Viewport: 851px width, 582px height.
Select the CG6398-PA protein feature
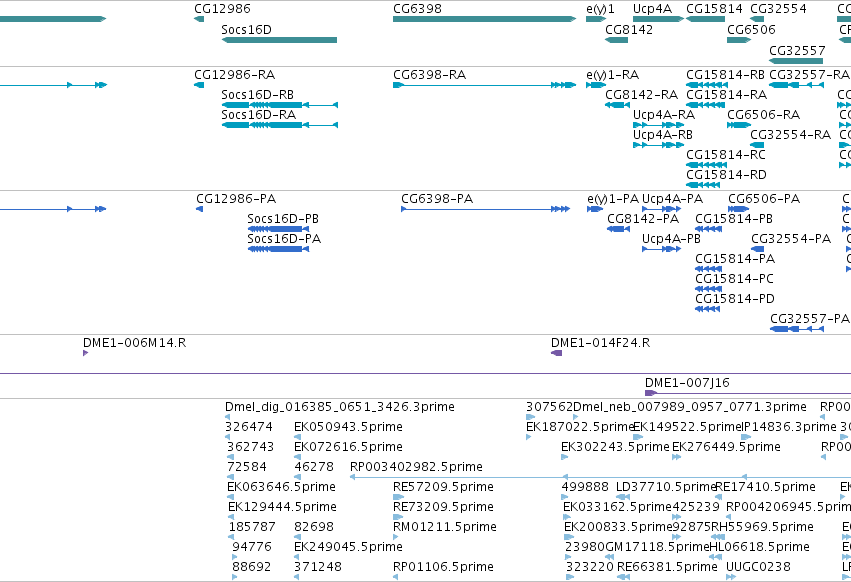pyautogui.click(x=485, y=209)
